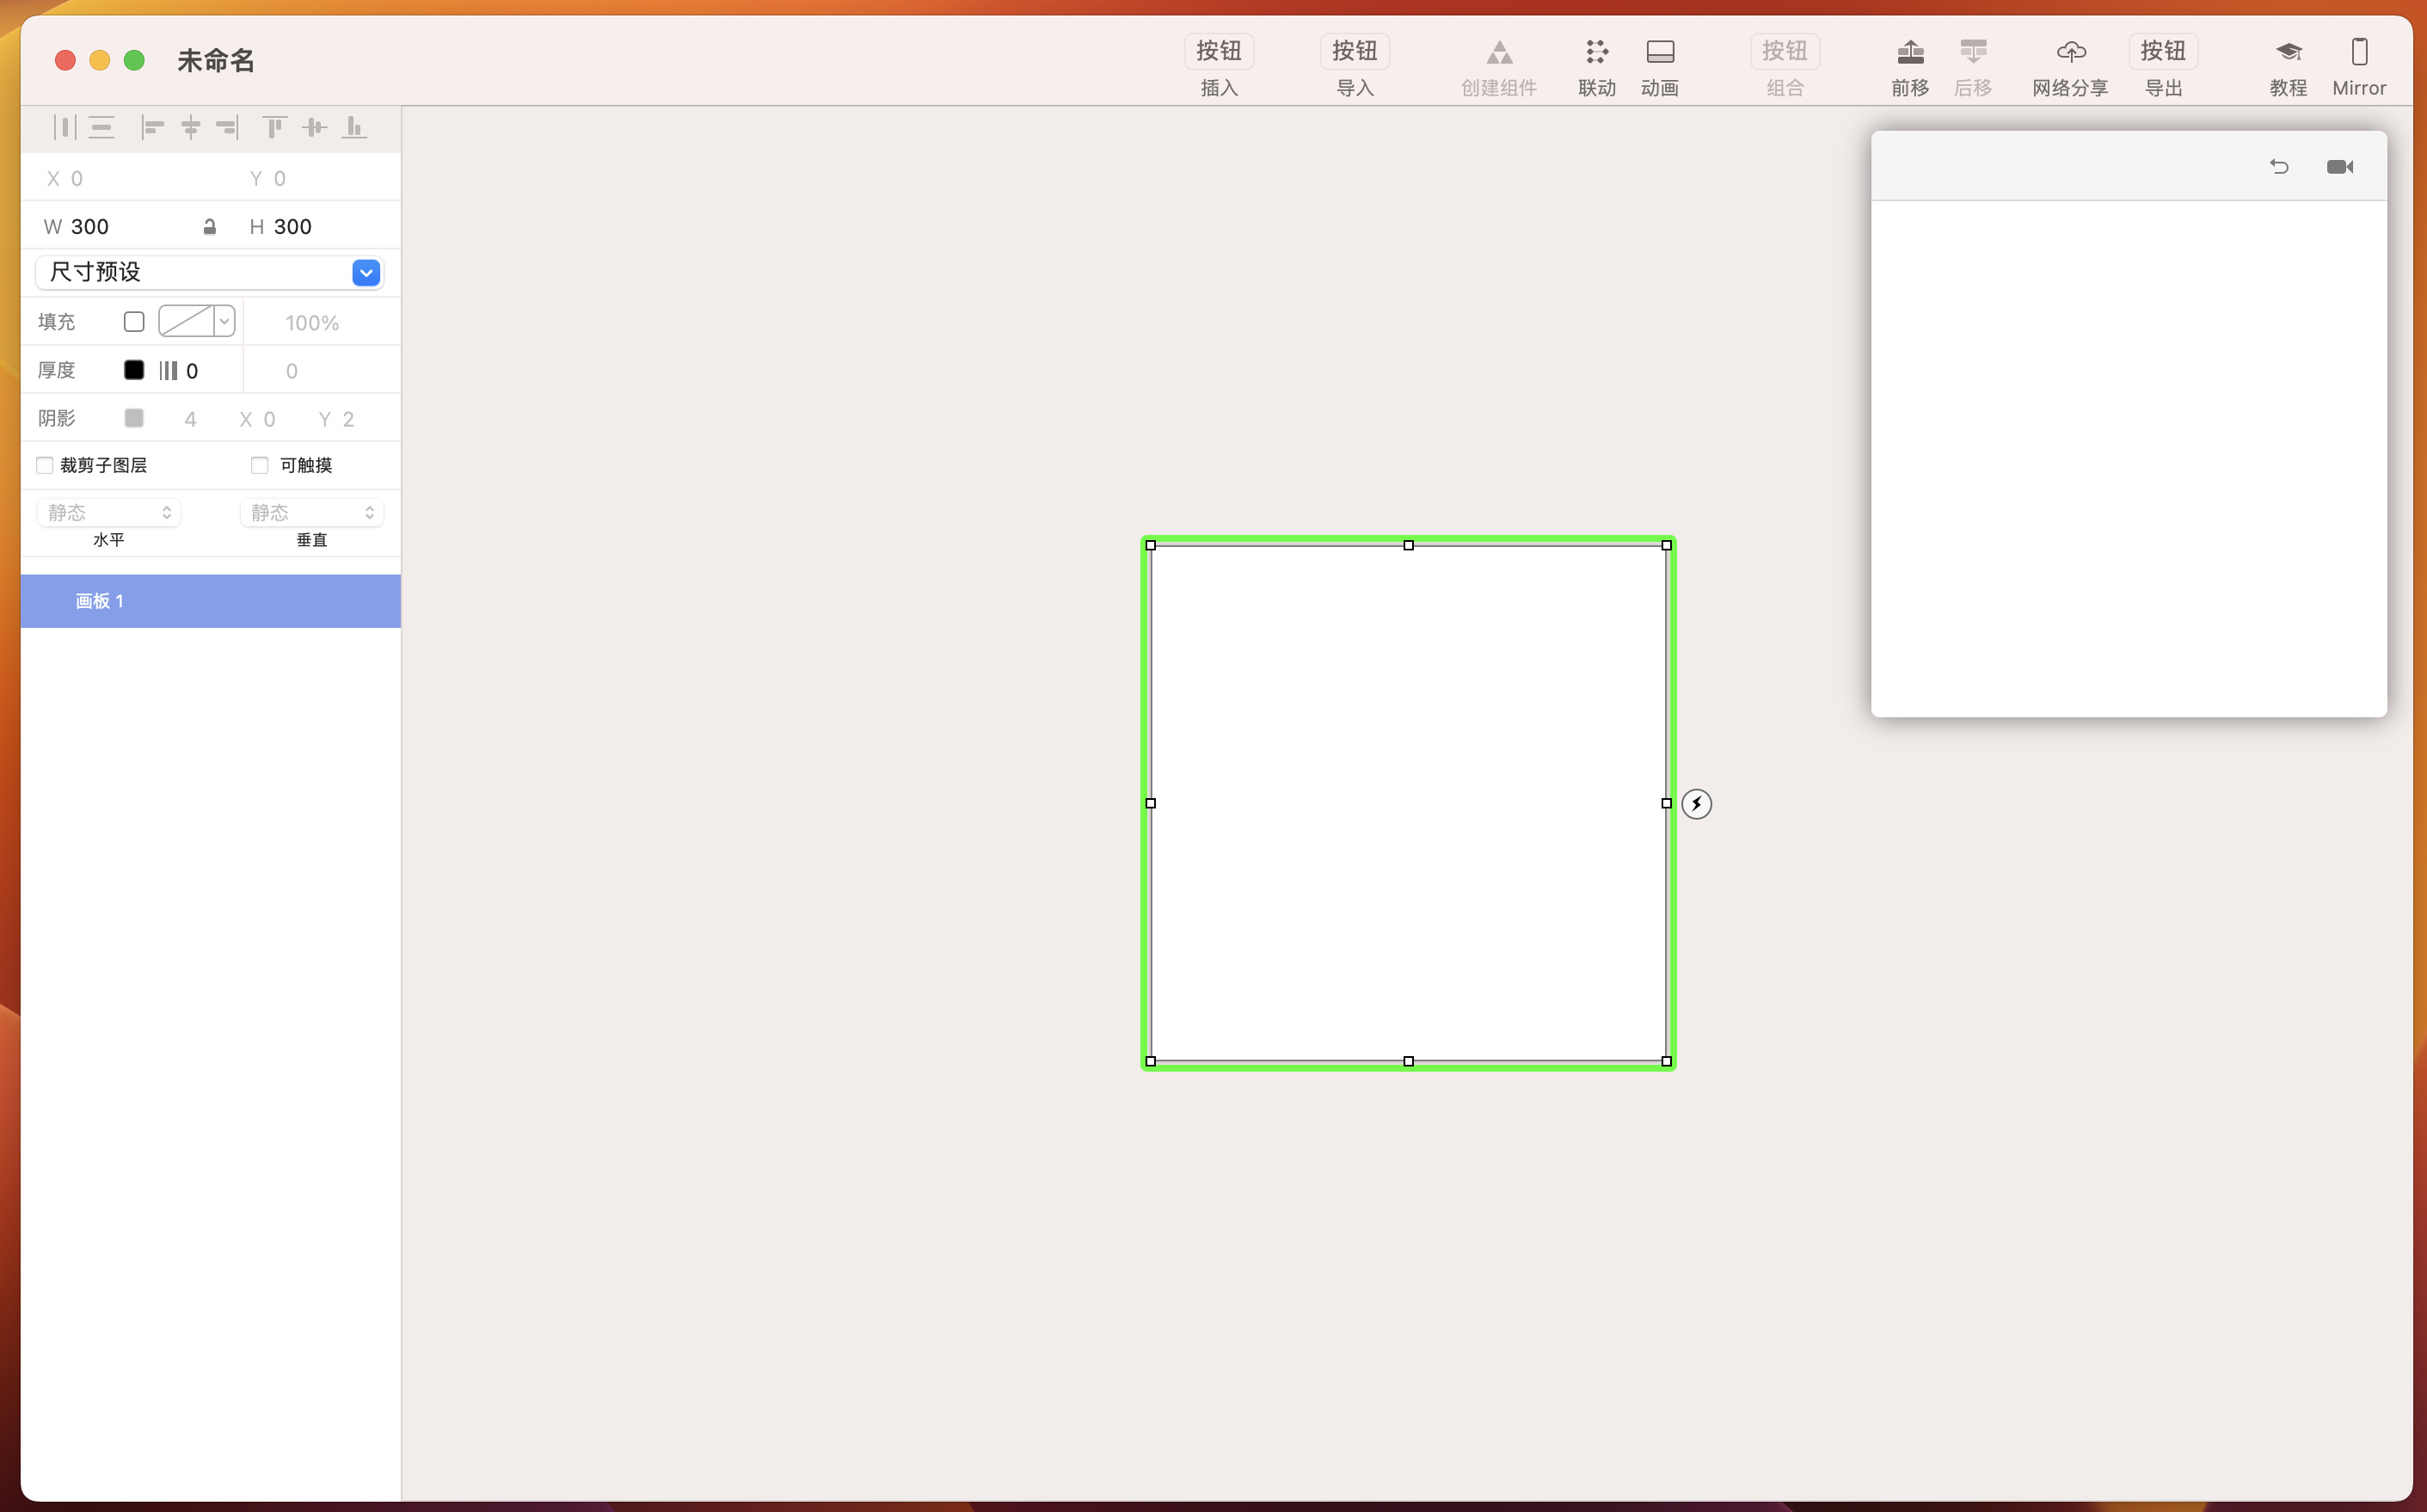The width and height of the screenshot is (2427, 1512).
Task: Open the 教程 tutorial icon
Action: pos(2288,52)
